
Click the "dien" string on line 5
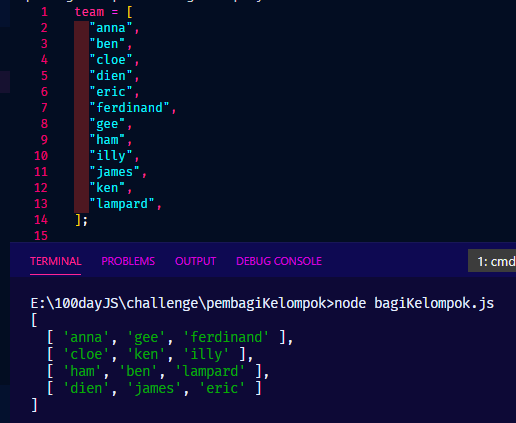tap(111, 76)
